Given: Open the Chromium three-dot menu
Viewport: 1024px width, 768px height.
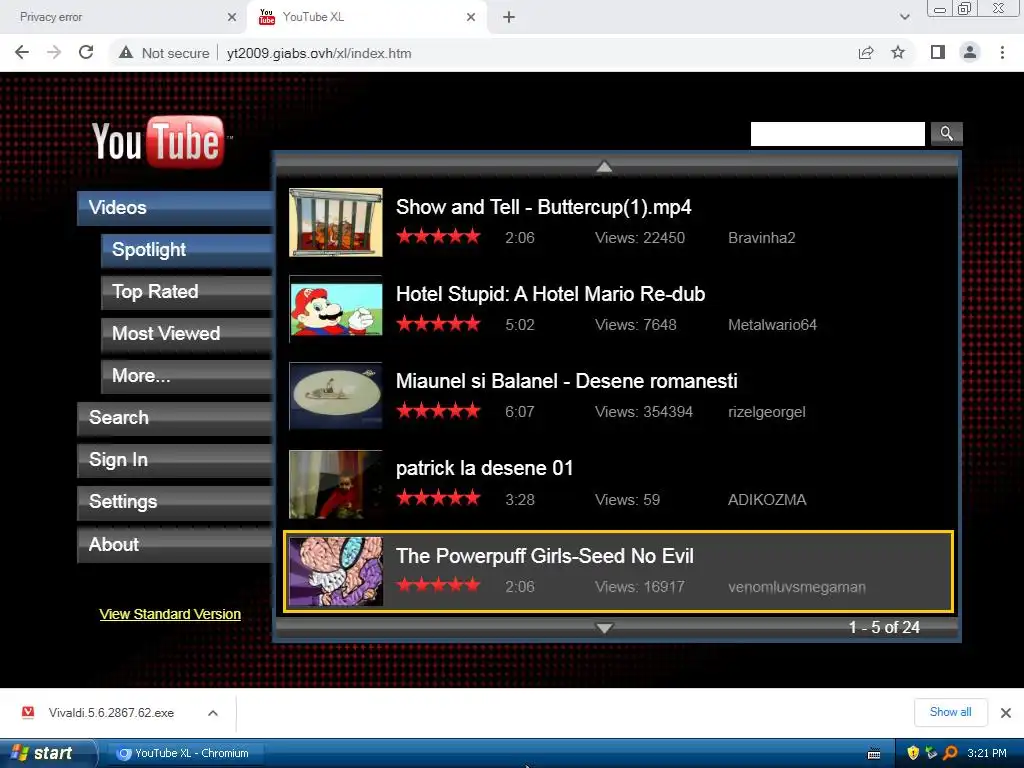Looking at the screenshot, I should (1002, 53).
